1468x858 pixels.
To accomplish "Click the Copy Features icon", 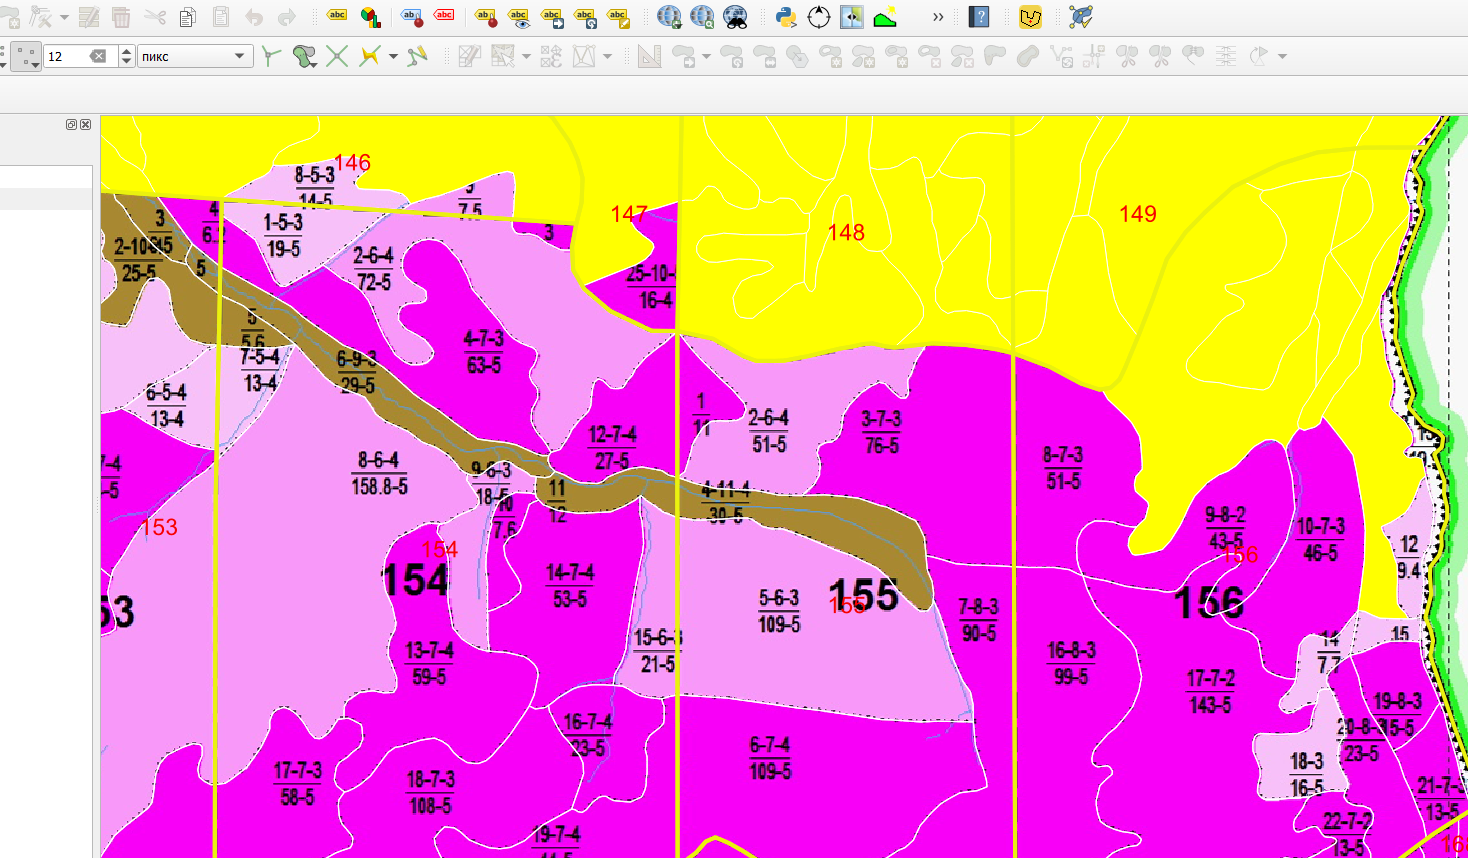I will pos(187,17).
